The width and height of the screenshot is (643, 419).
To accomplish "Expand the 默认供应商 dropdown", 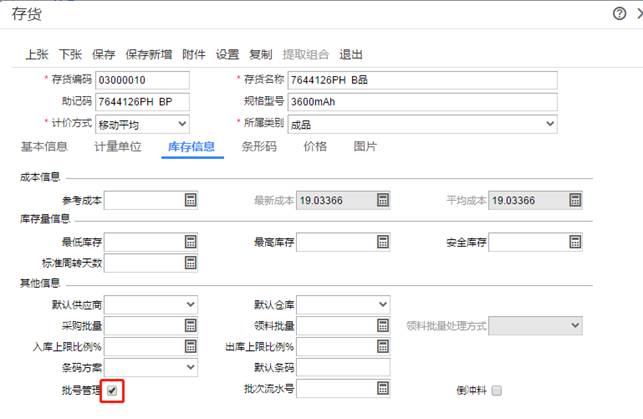I will tap(190, 304).
